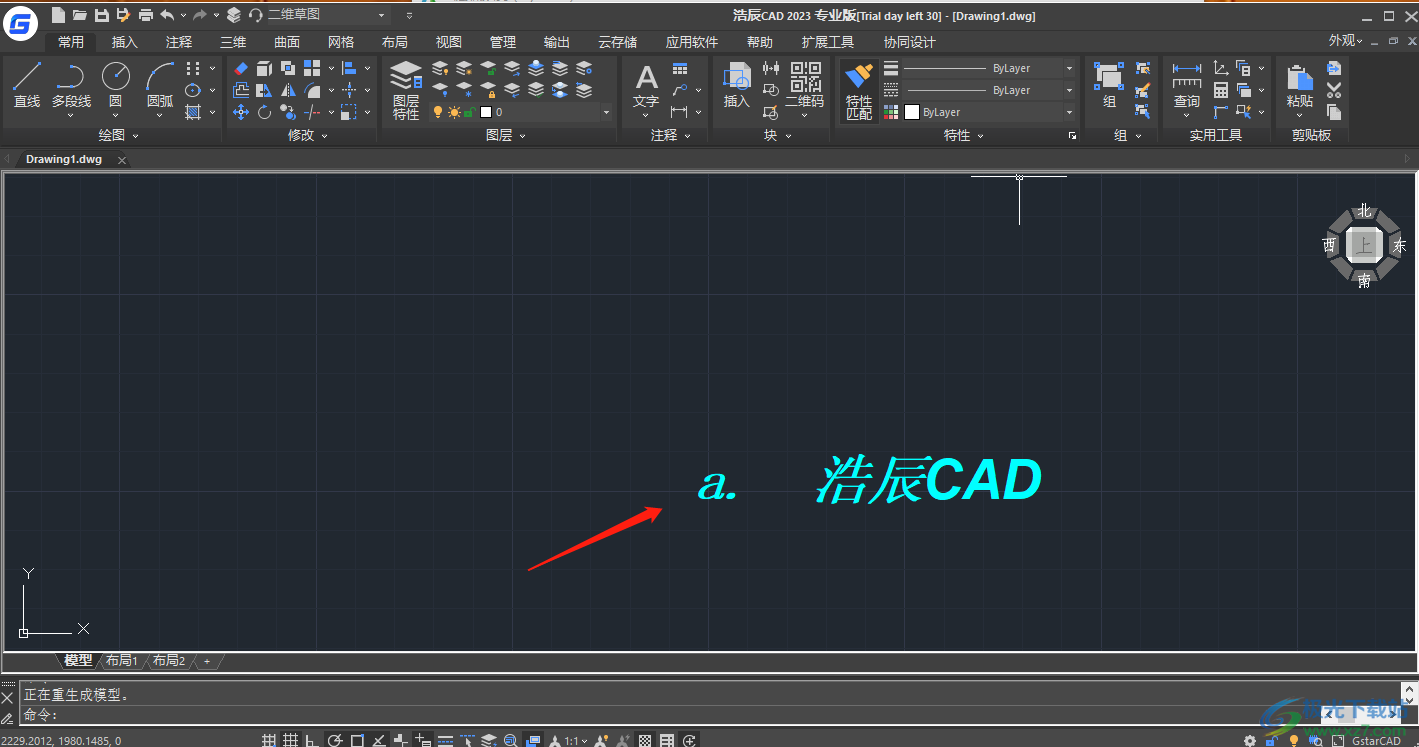Click the Undo arrow in quick access toolbar
This screenshot has width=1419, height=747.
coord(167,15)
